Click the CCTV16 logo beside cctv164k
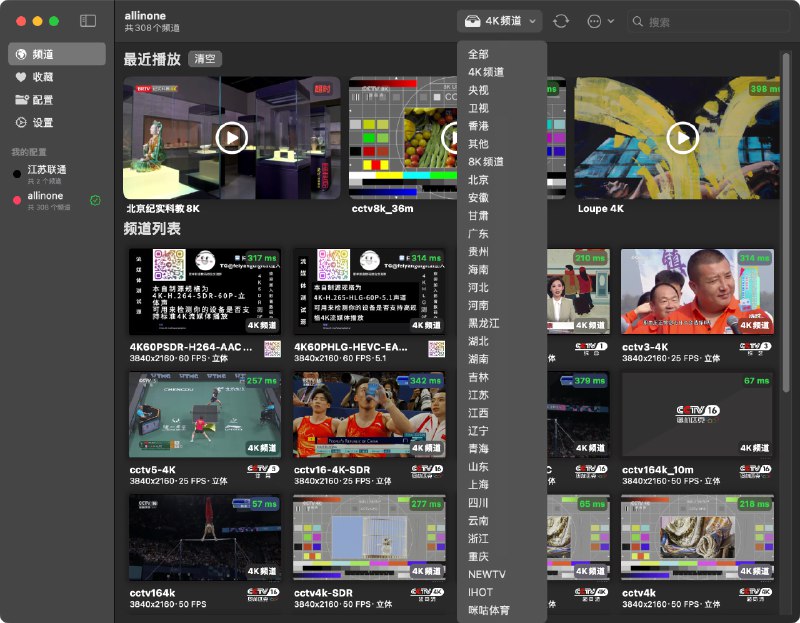The image size is (800, 623). [x=263, y=594]
